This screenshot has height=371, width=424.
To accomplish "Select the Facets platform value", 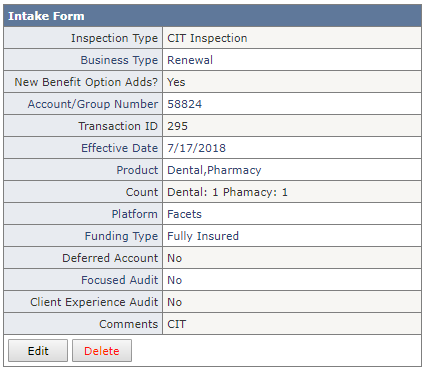I will click(x=184, y=214).
